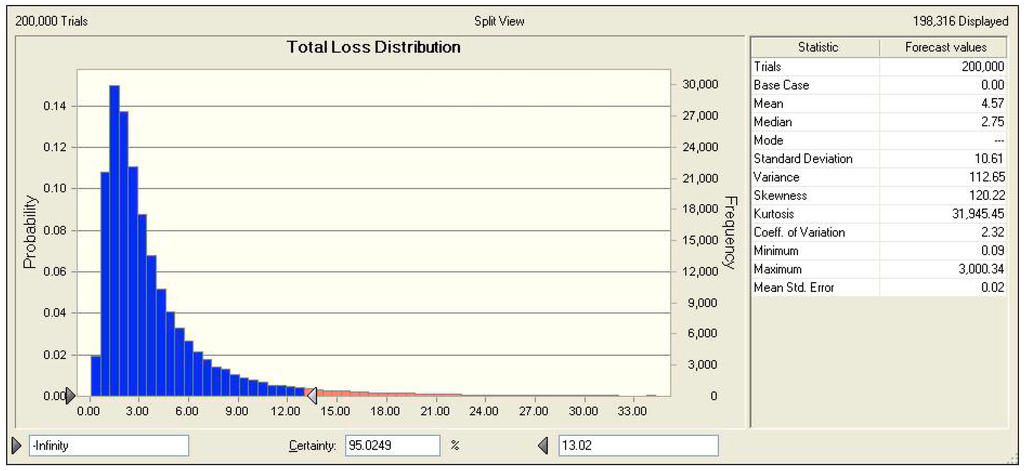Click the 13.02 upper bound field
The width and height of the screenshot is (1024, 471).
637,445
